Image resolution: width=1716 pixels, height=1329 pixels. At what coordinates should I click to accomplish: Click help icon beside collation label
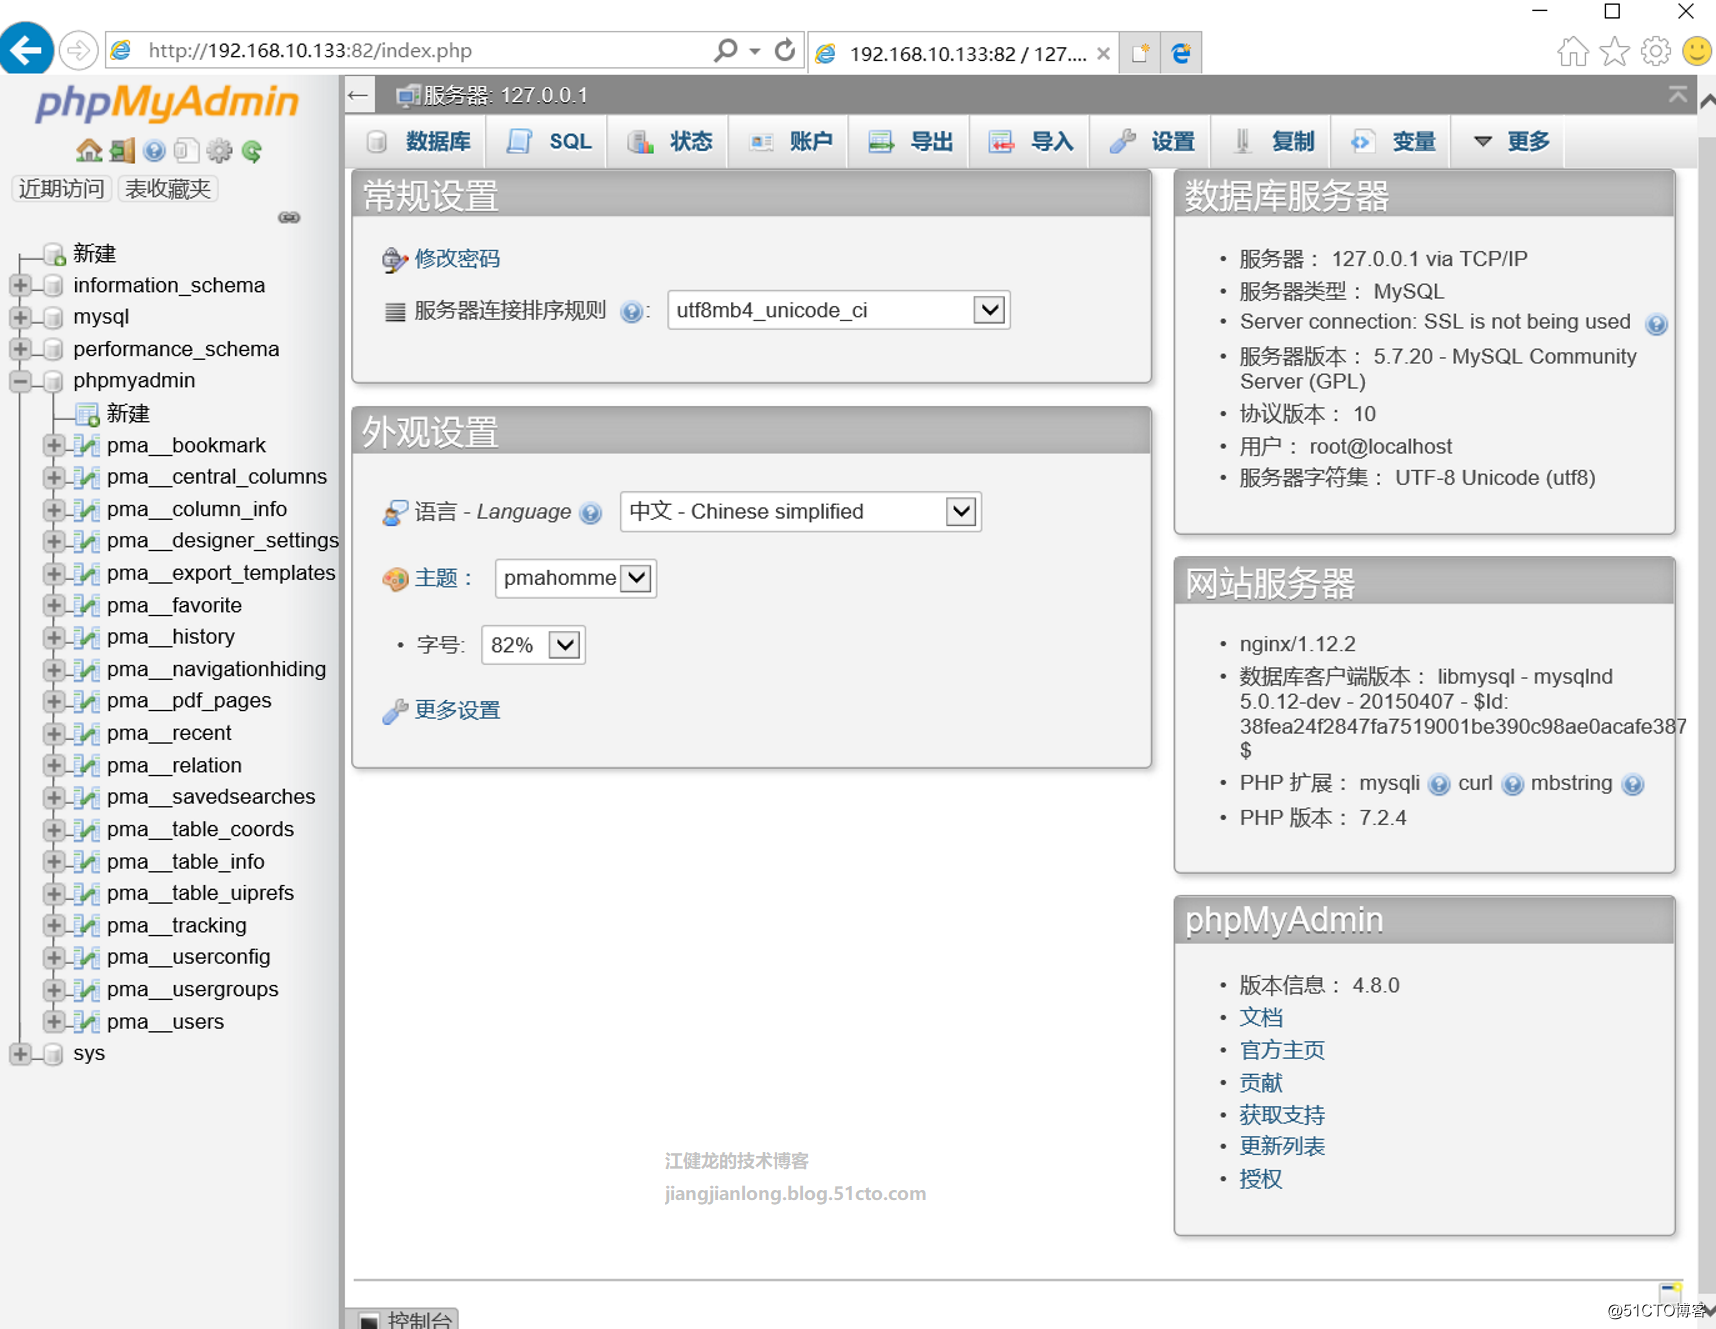point(631,312)
